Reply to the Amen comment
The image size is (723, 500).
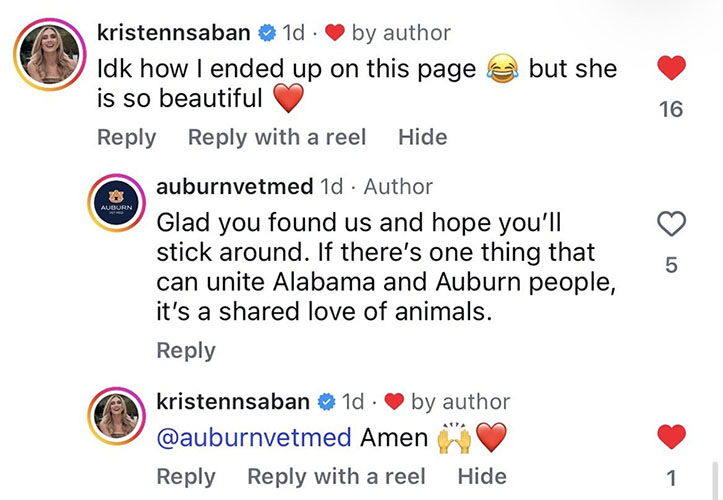click(186, 477)
